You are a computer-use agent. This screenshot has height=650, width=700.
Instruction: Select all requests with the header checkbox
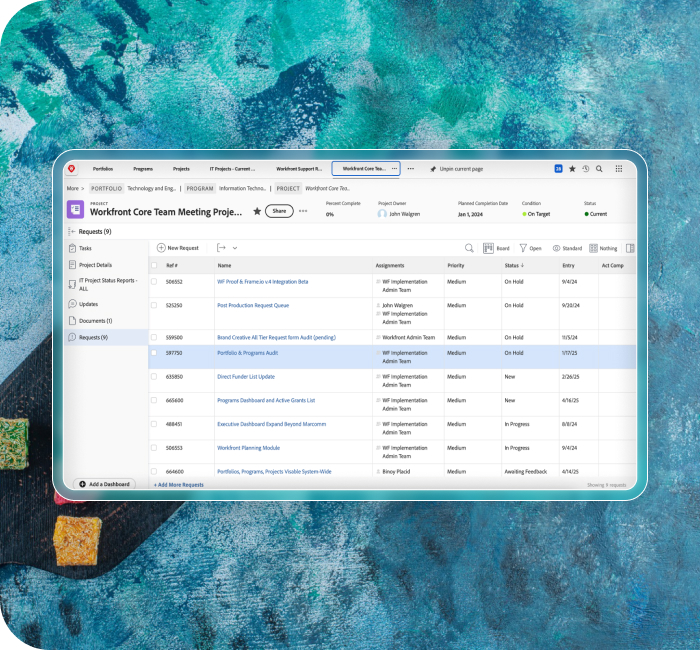[x=154, y=266]
